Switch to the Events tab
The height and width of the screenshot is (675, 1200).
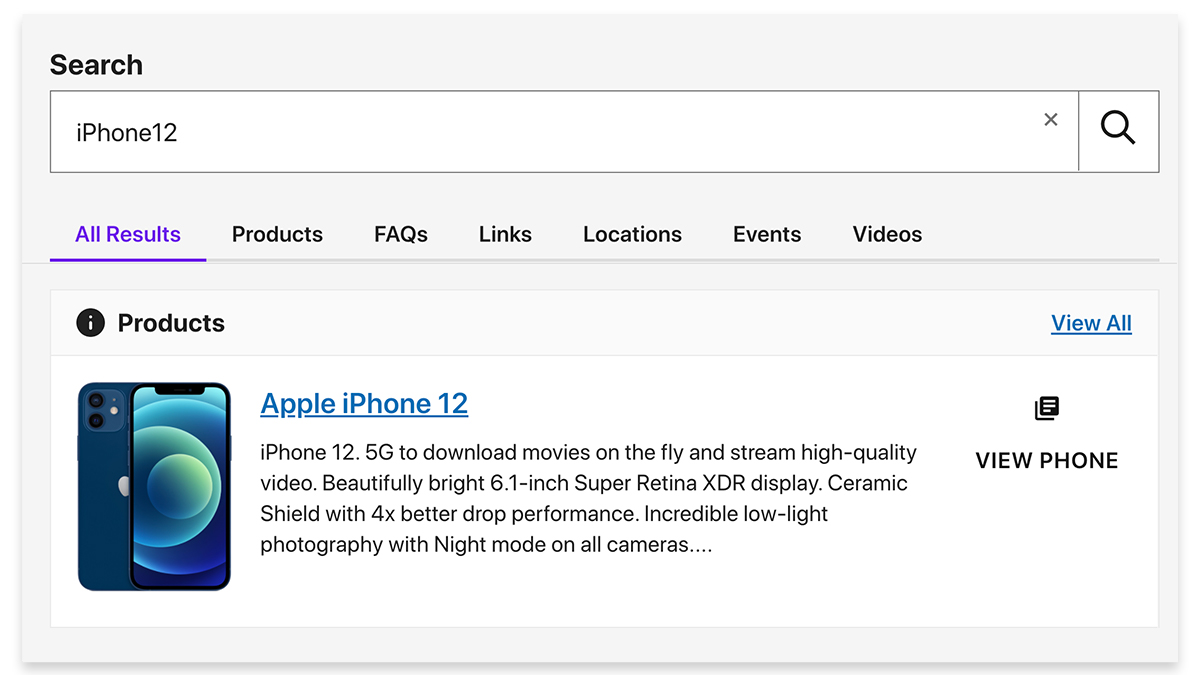(x=767, y=235)
